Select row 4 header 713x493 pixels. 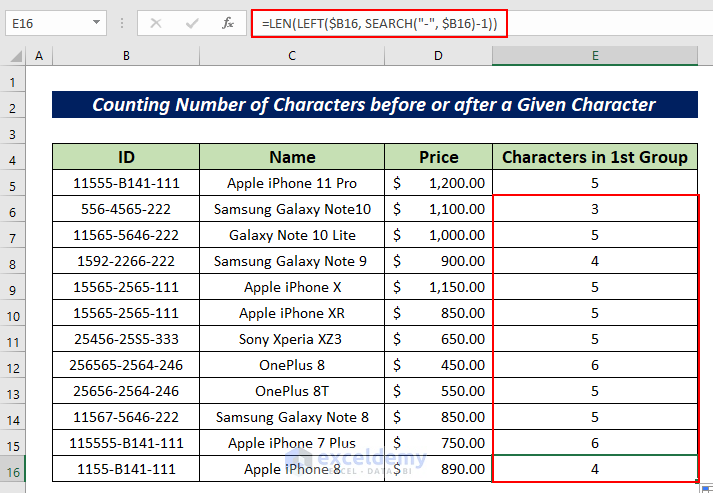pyautogui.click(x=14, y=157)
